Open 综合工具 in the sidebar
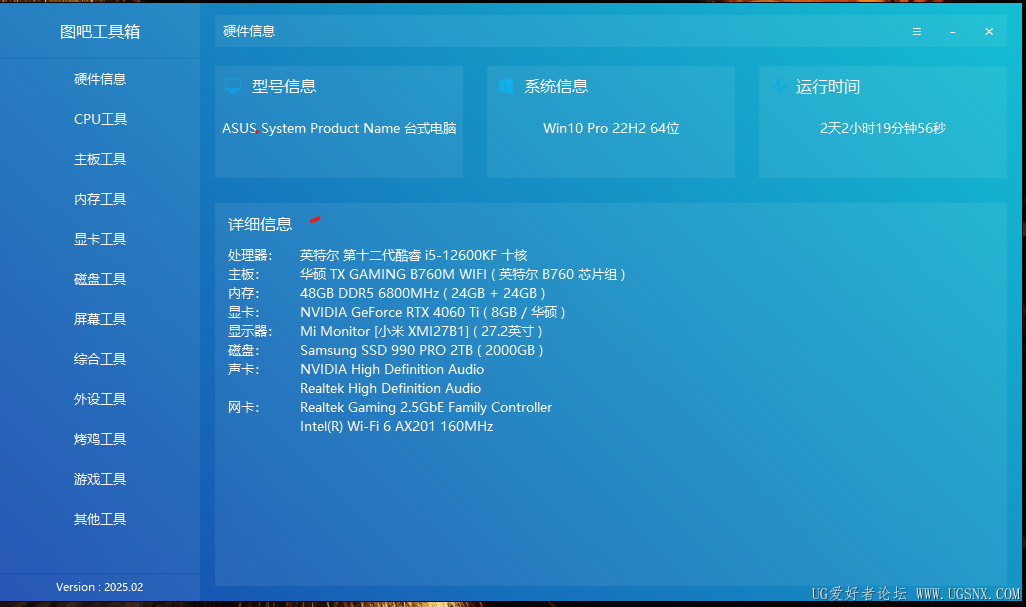Image resolution: width=1026 pixels, height=607 pixels. [x=100, y=358]
